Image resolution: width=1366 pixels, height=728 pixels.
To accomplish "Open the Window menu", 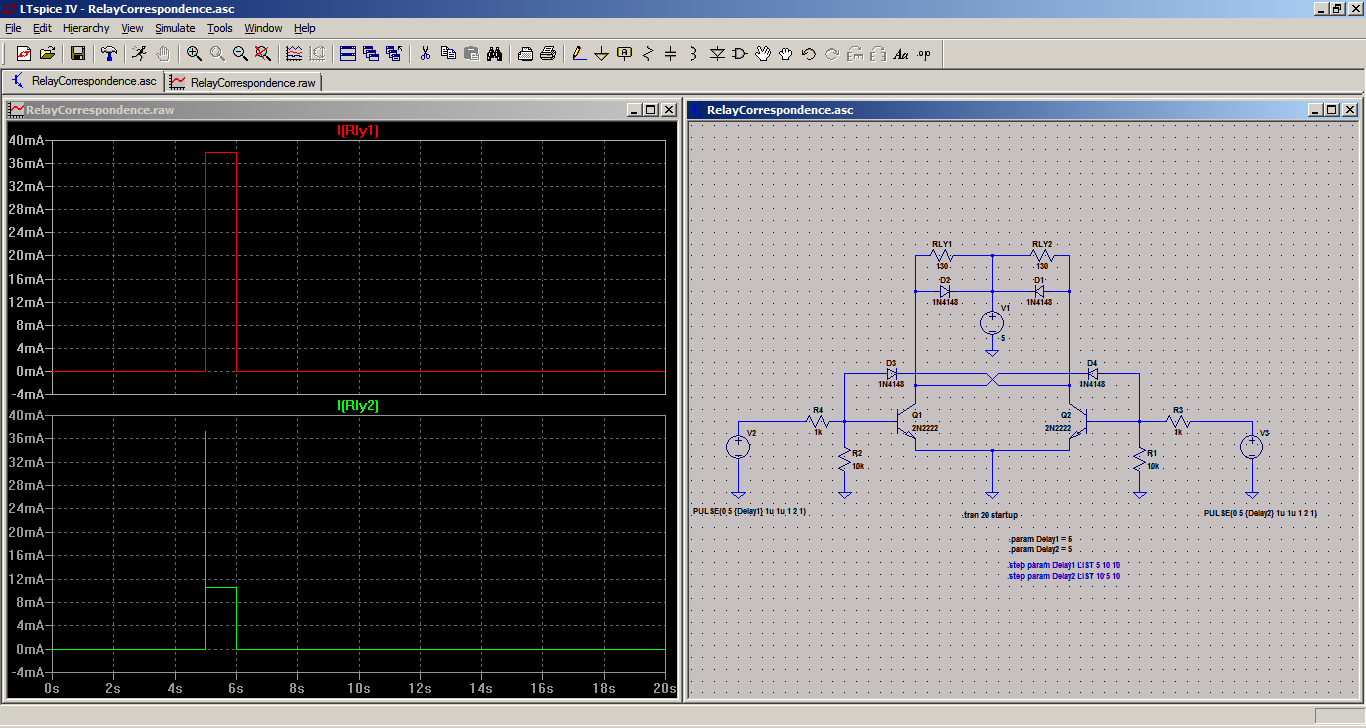I will pyautogui.click(x=263, y=28).
